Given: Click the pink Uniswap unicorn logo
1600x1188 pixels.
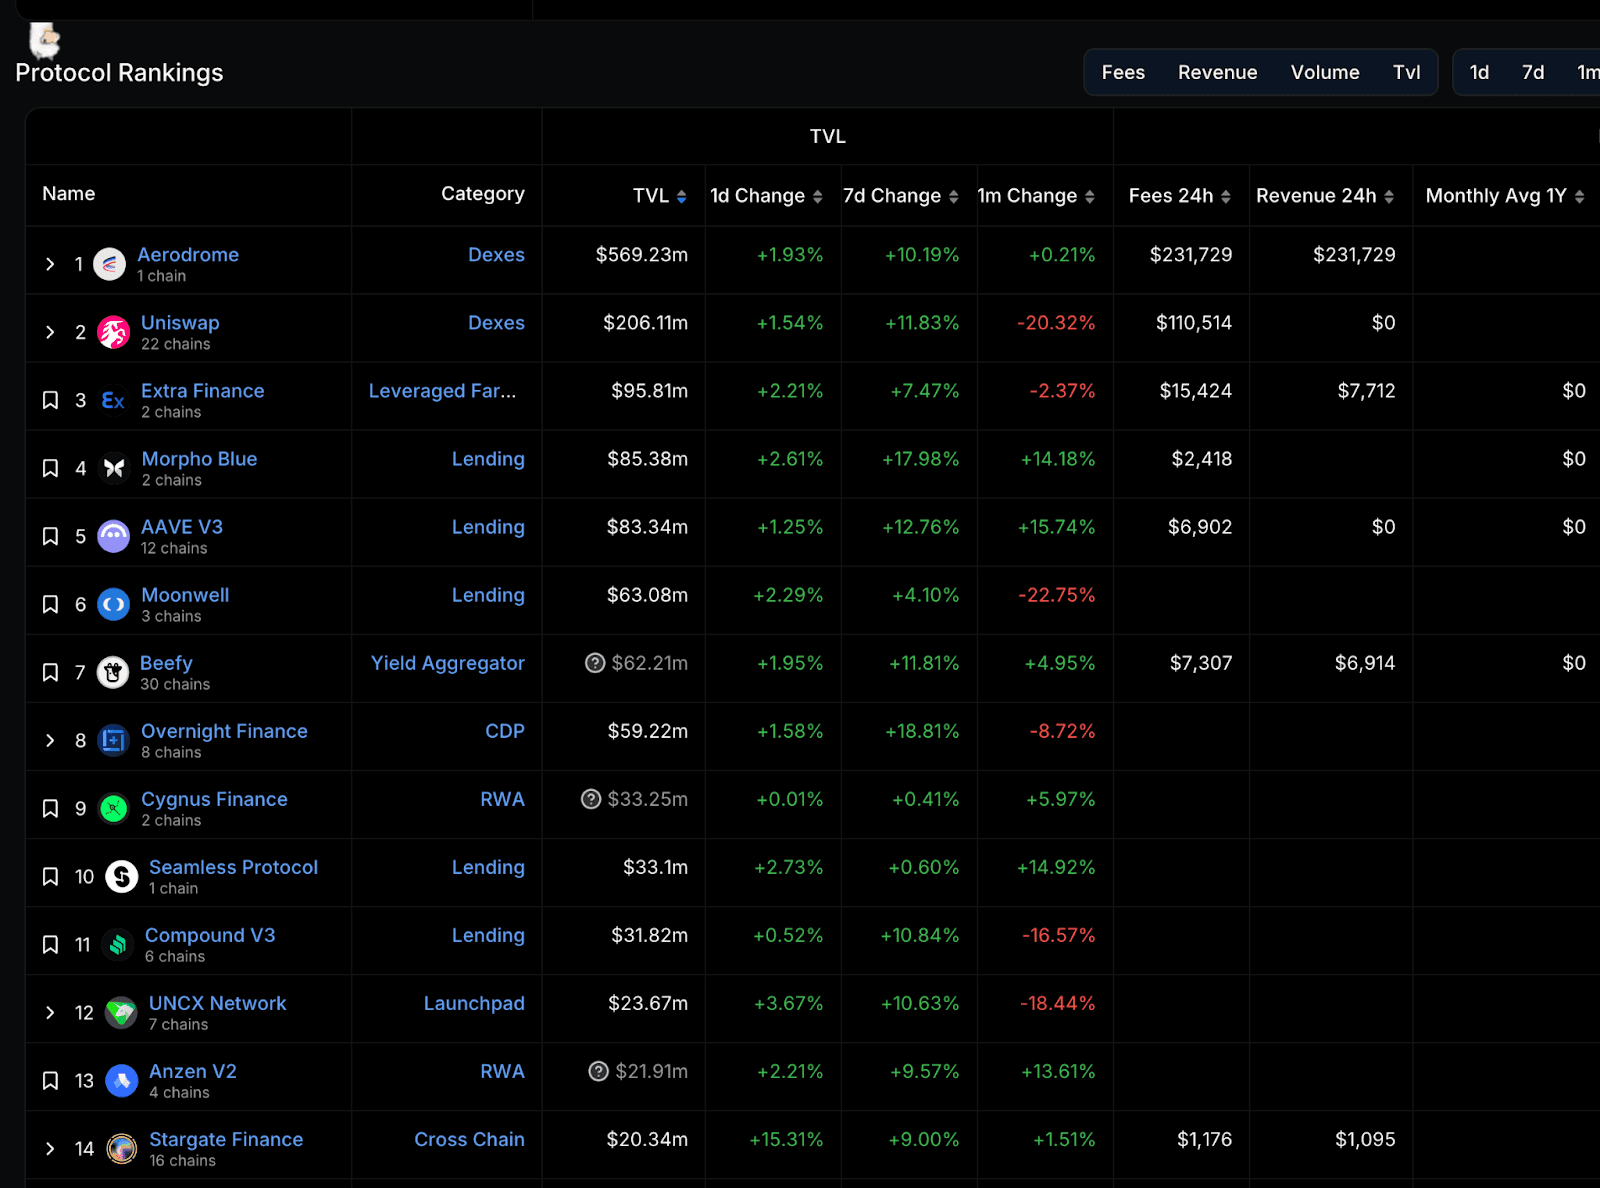Looking at the screenshot, I should 113,333.
